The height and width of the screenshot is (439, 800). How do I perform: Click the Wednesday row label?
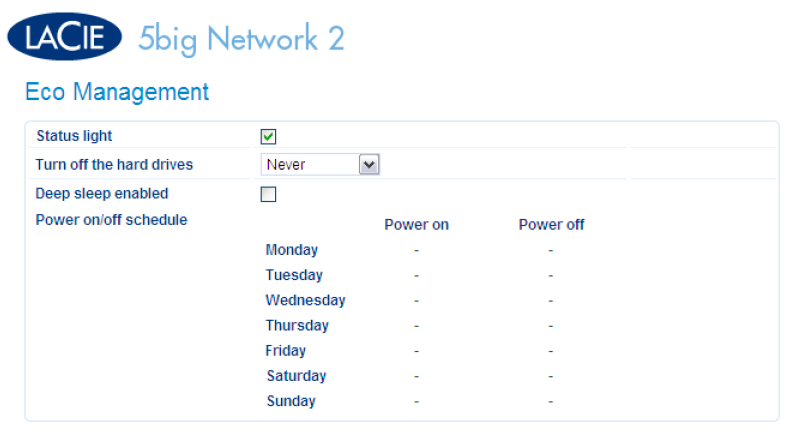pyautogui.click(x=305, y=300)
